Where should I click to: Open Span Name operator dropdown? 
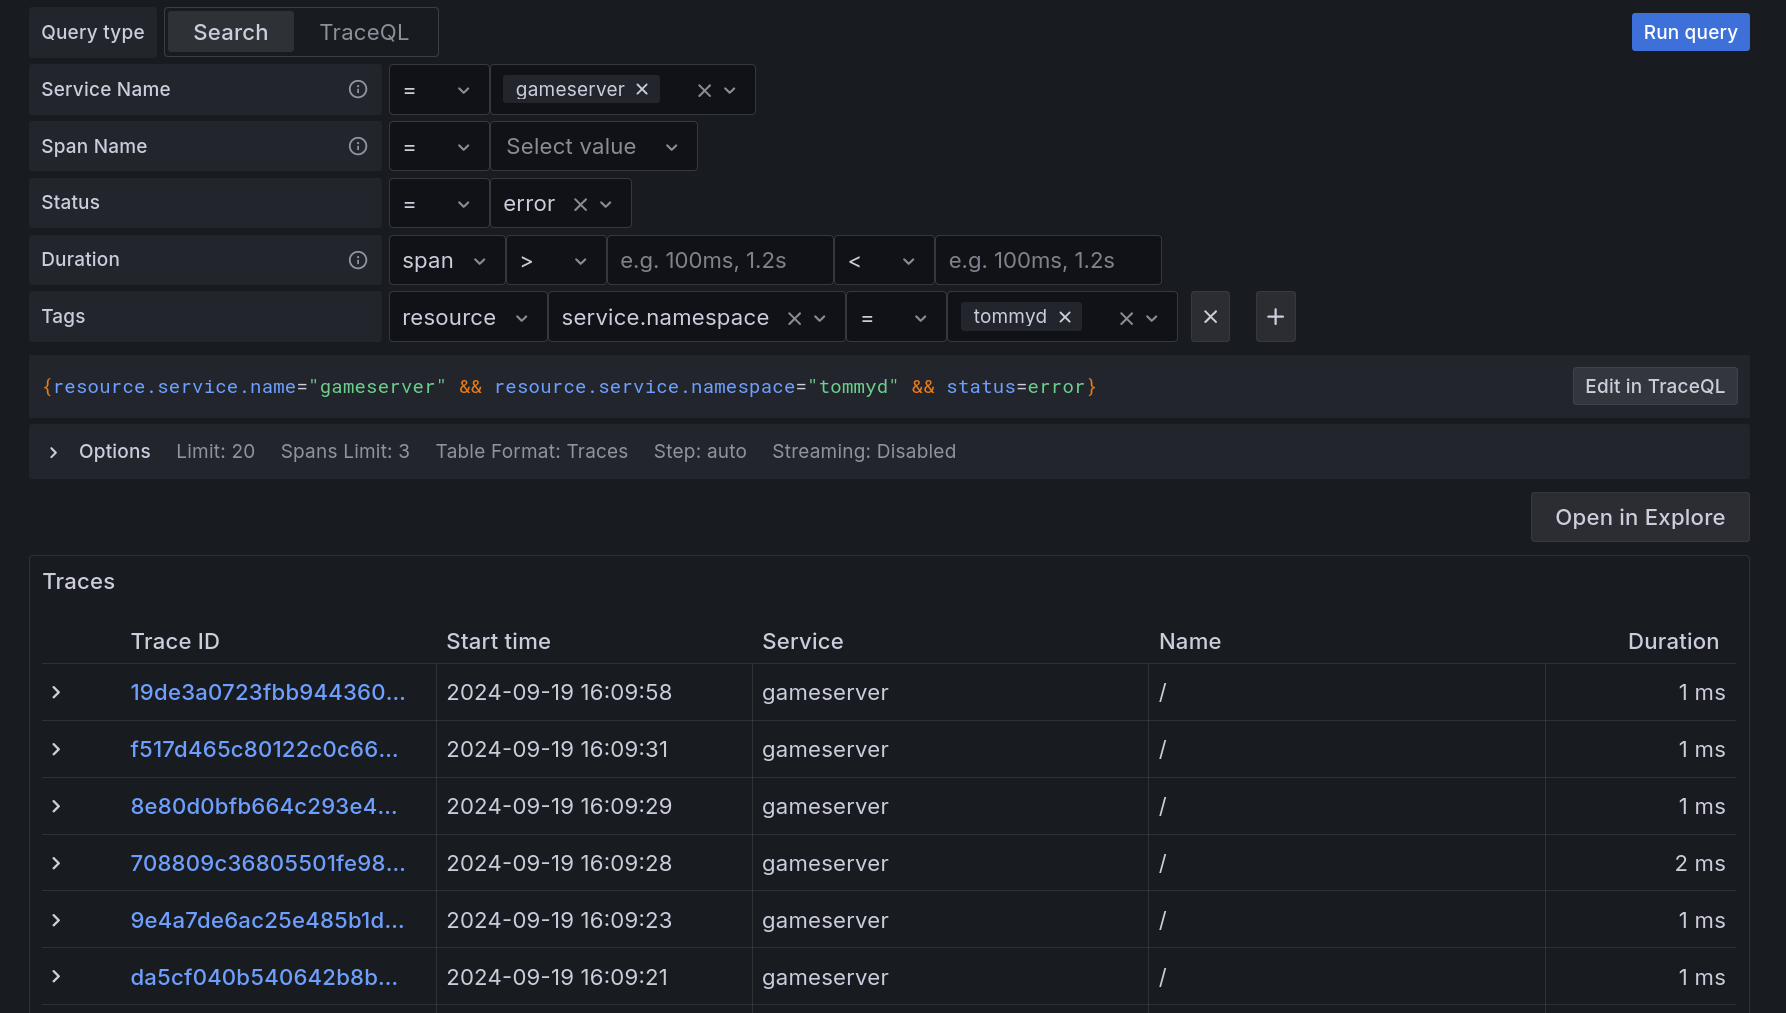[438, 147]
